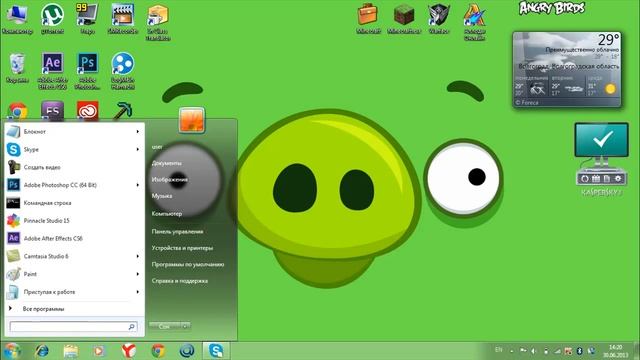
Task: Click the EN language indicator in the tray
Action: click(x=498, y=350)
